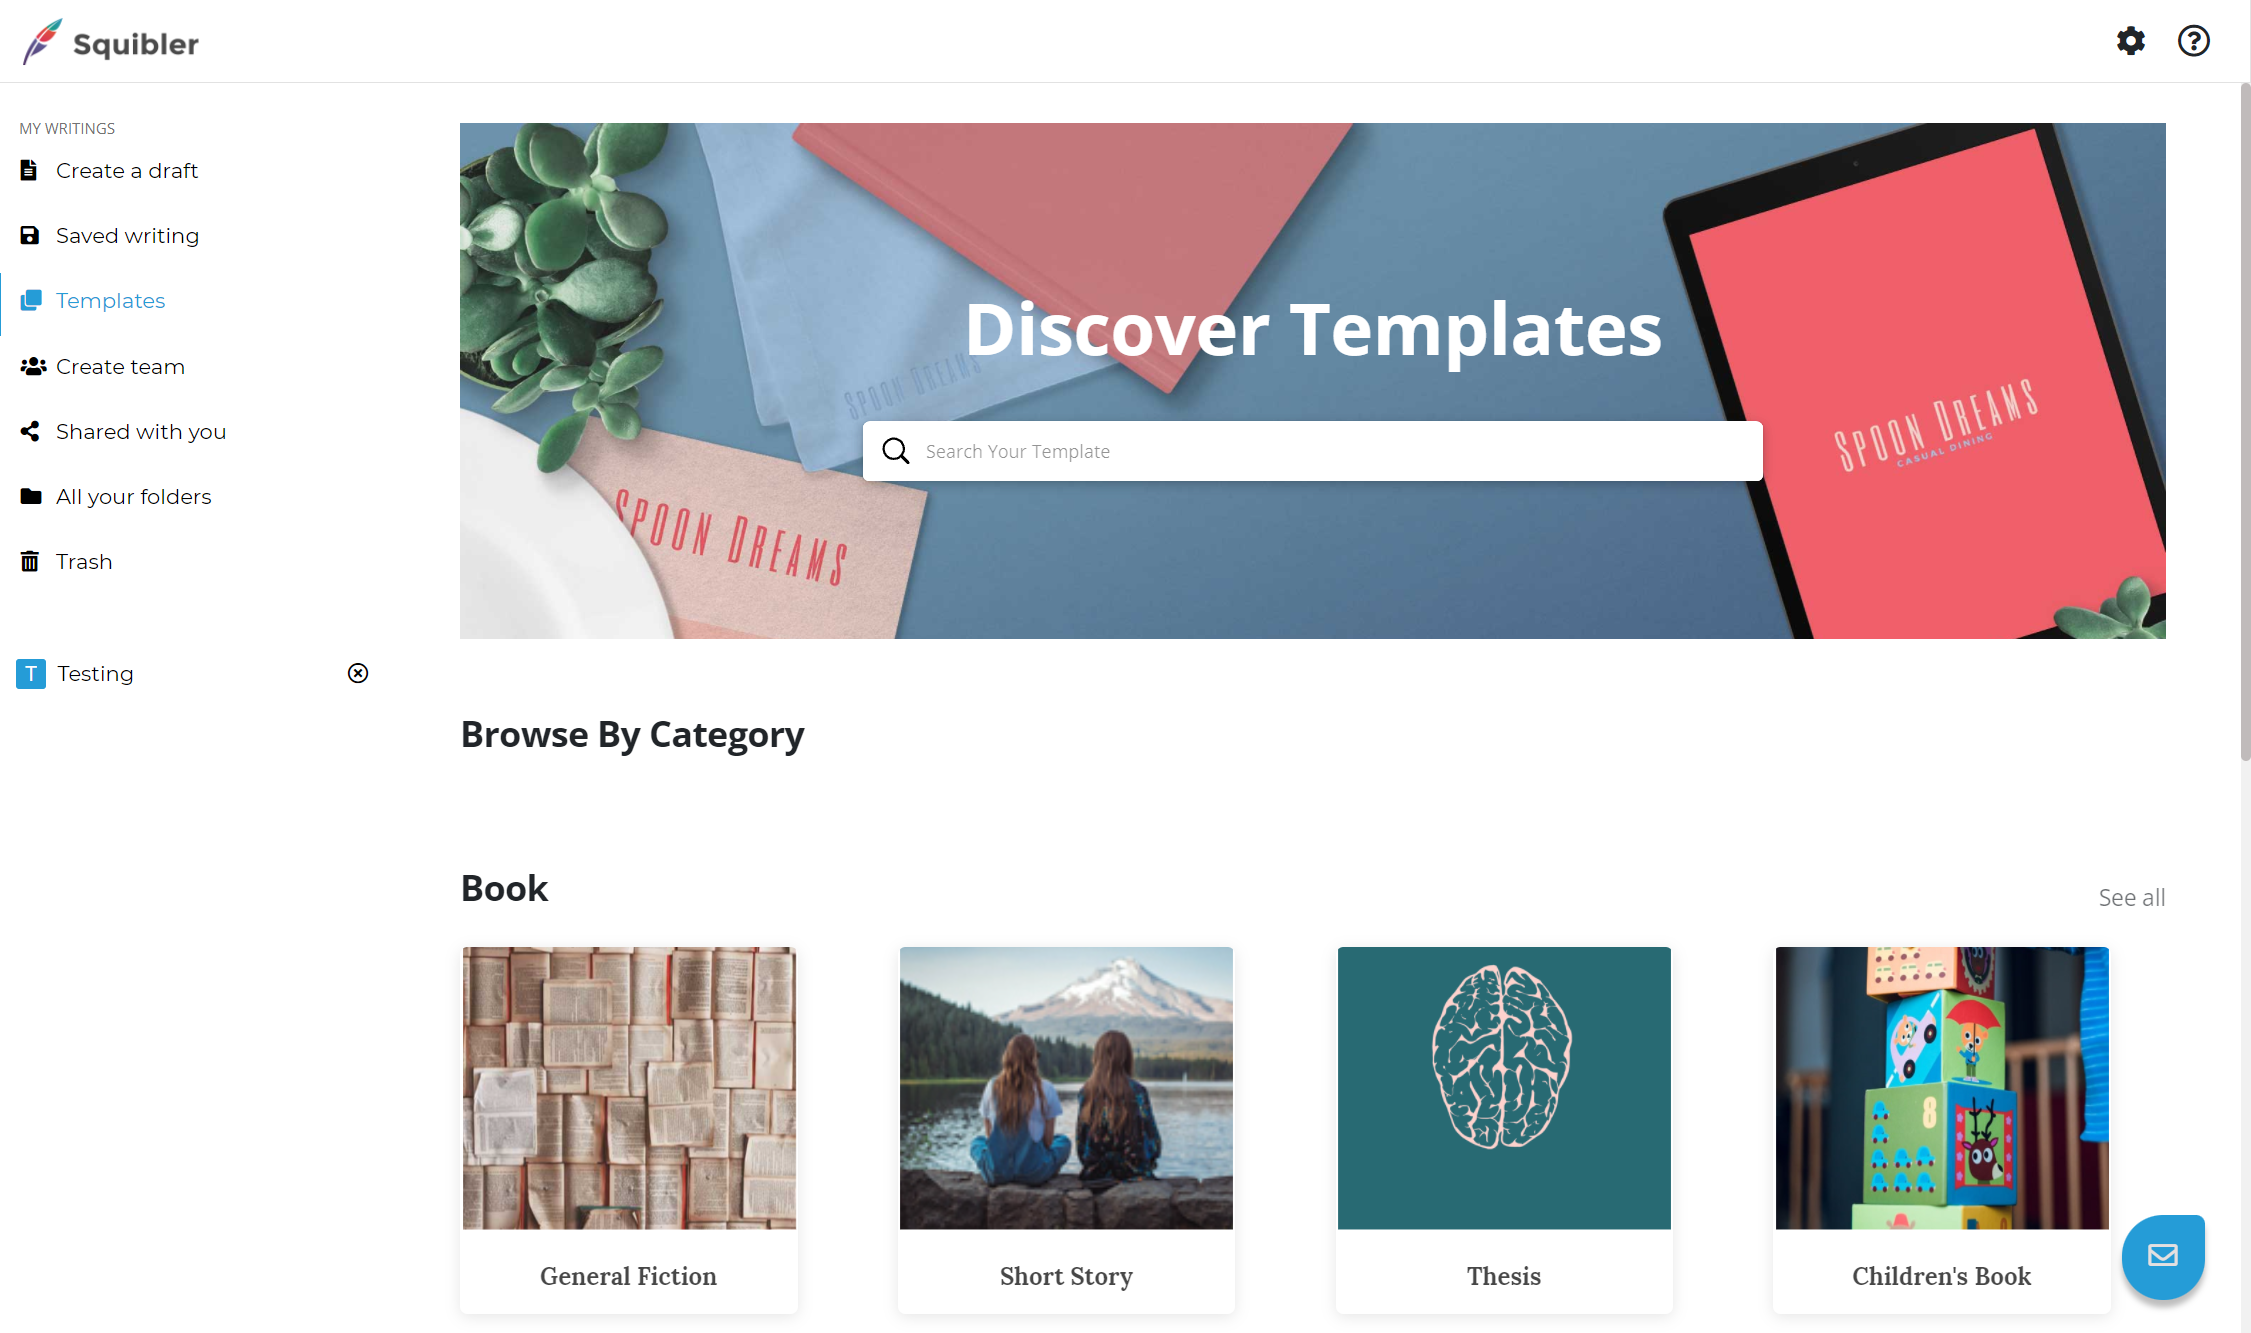Open help via the question mark icon
Screen dimensions: 2251x1333
2194,41
